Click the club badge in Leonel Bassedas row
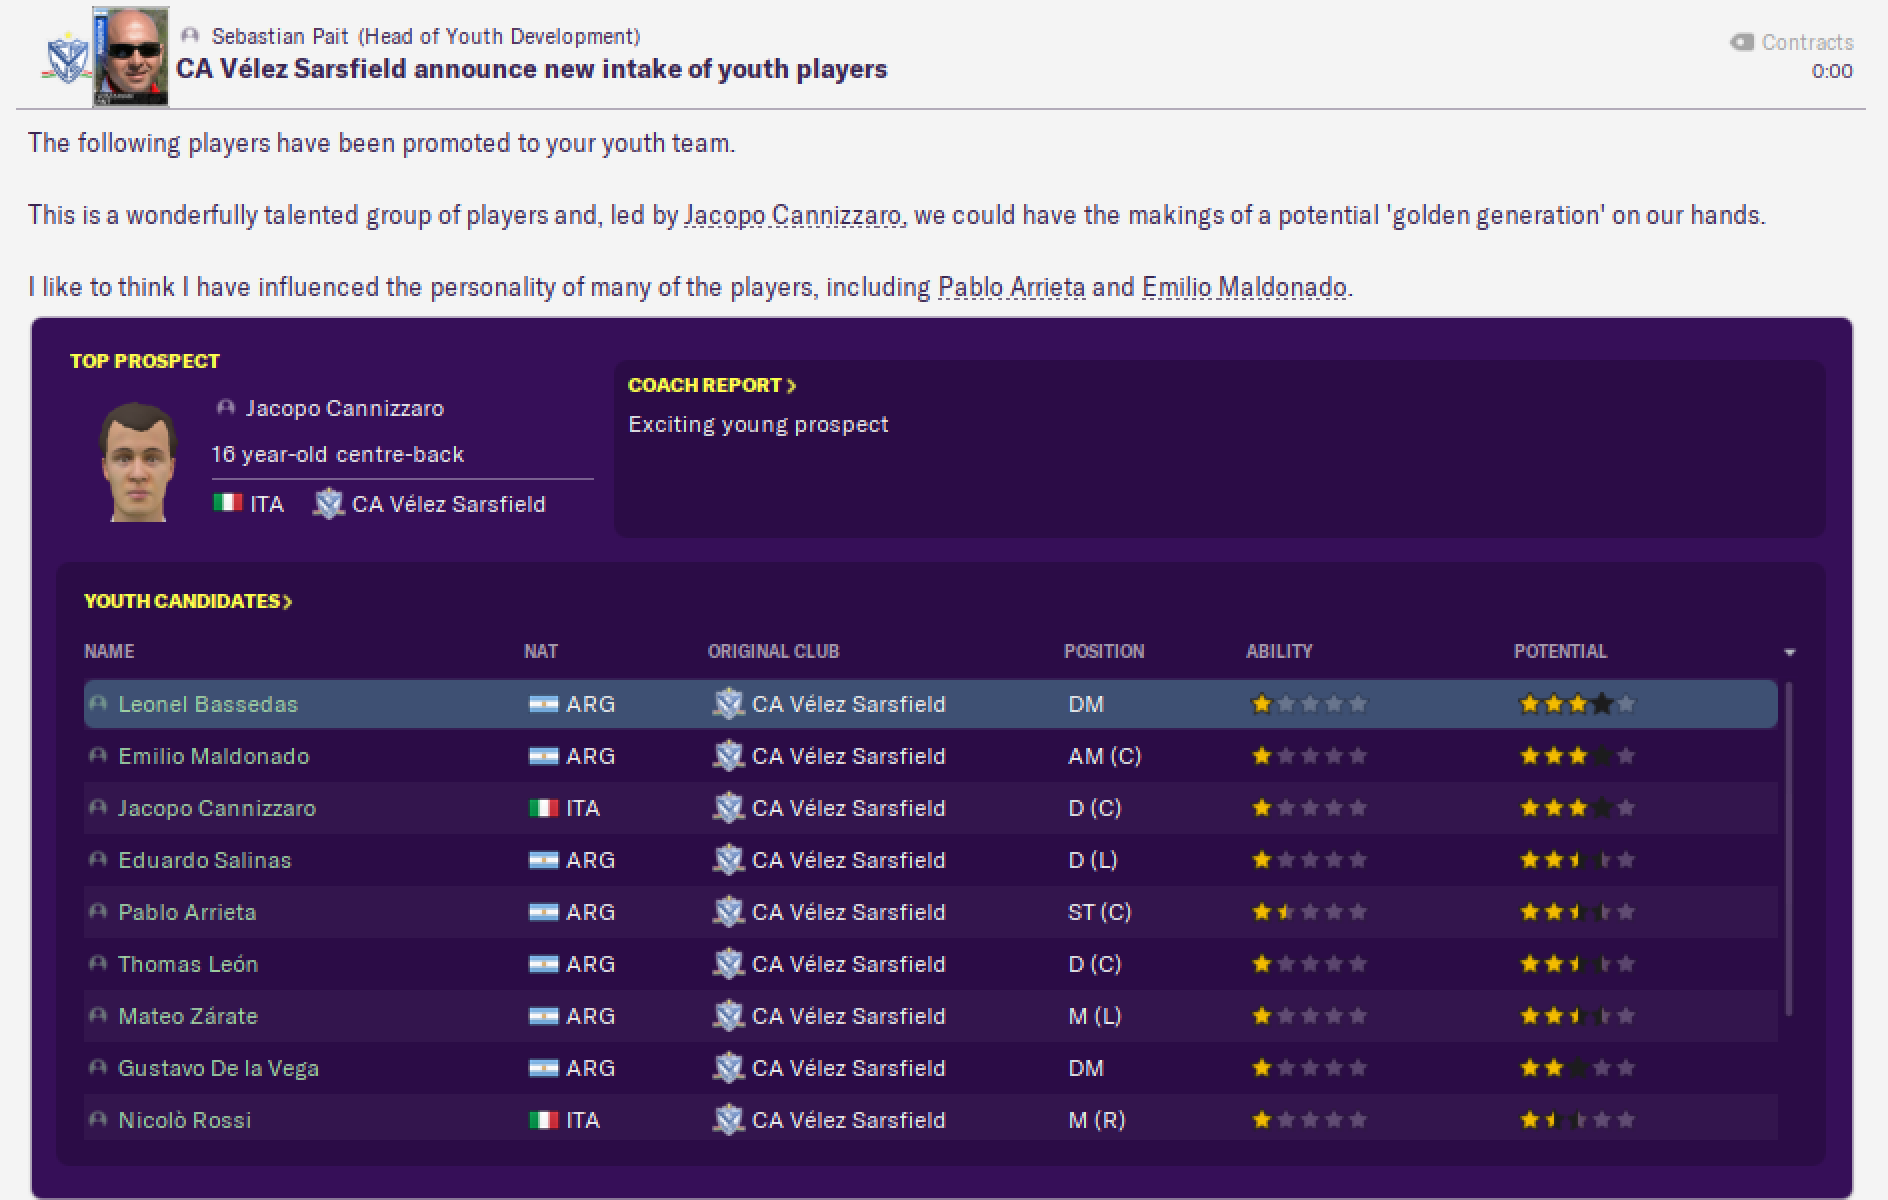1888x1200 pixels. pos(728,704)
